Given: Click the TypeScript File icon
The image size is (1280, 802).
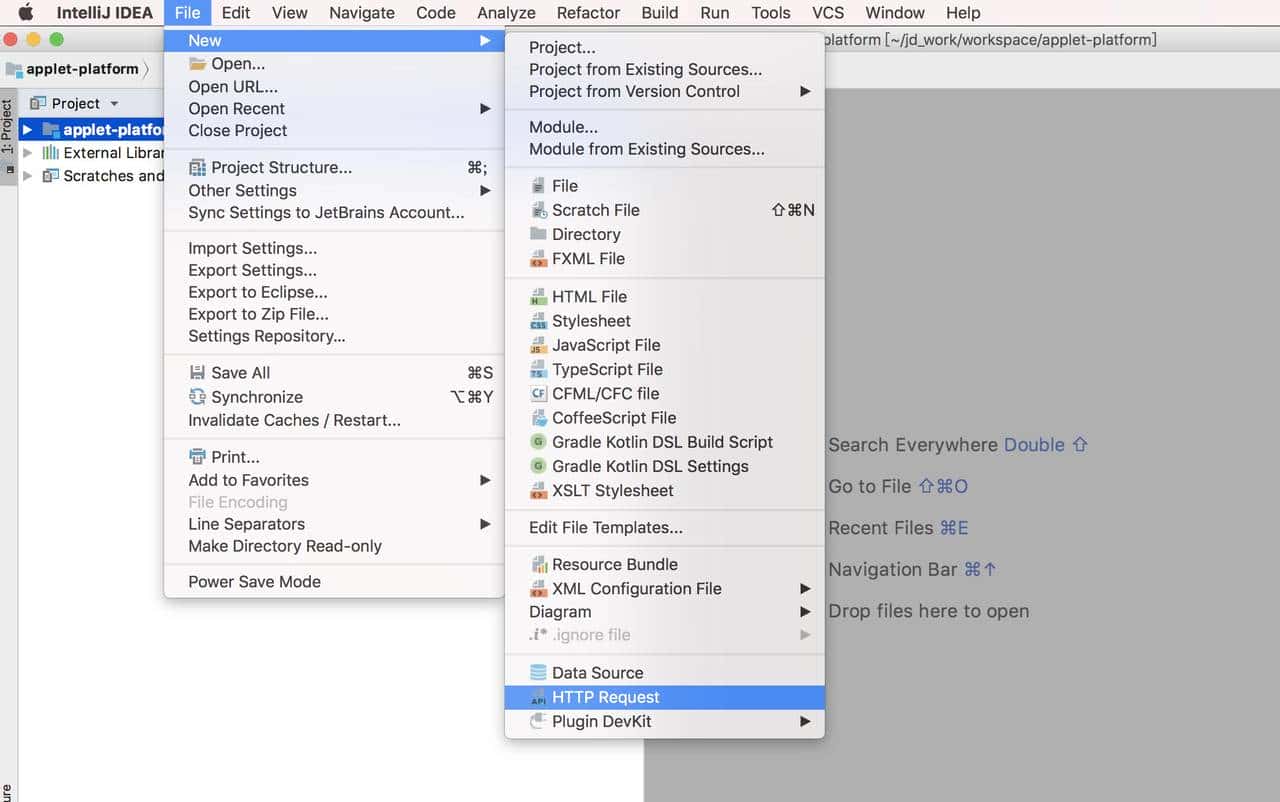Looking at the screenshot, I should click(538, 370).
